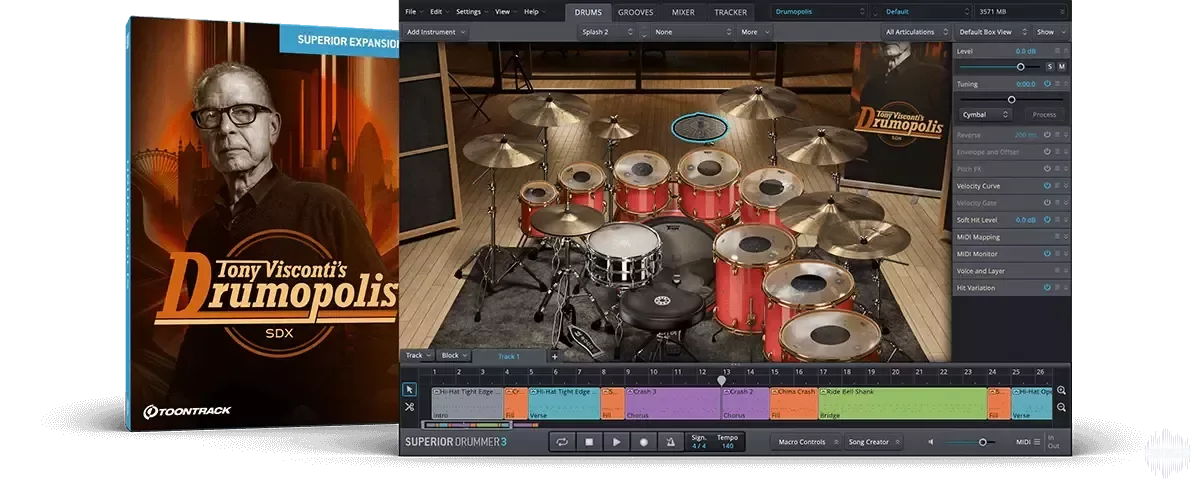Select the scissors cut tool
Image resolution: width=1200 pixels, height=488 pixels.
[x=410, y=407]
